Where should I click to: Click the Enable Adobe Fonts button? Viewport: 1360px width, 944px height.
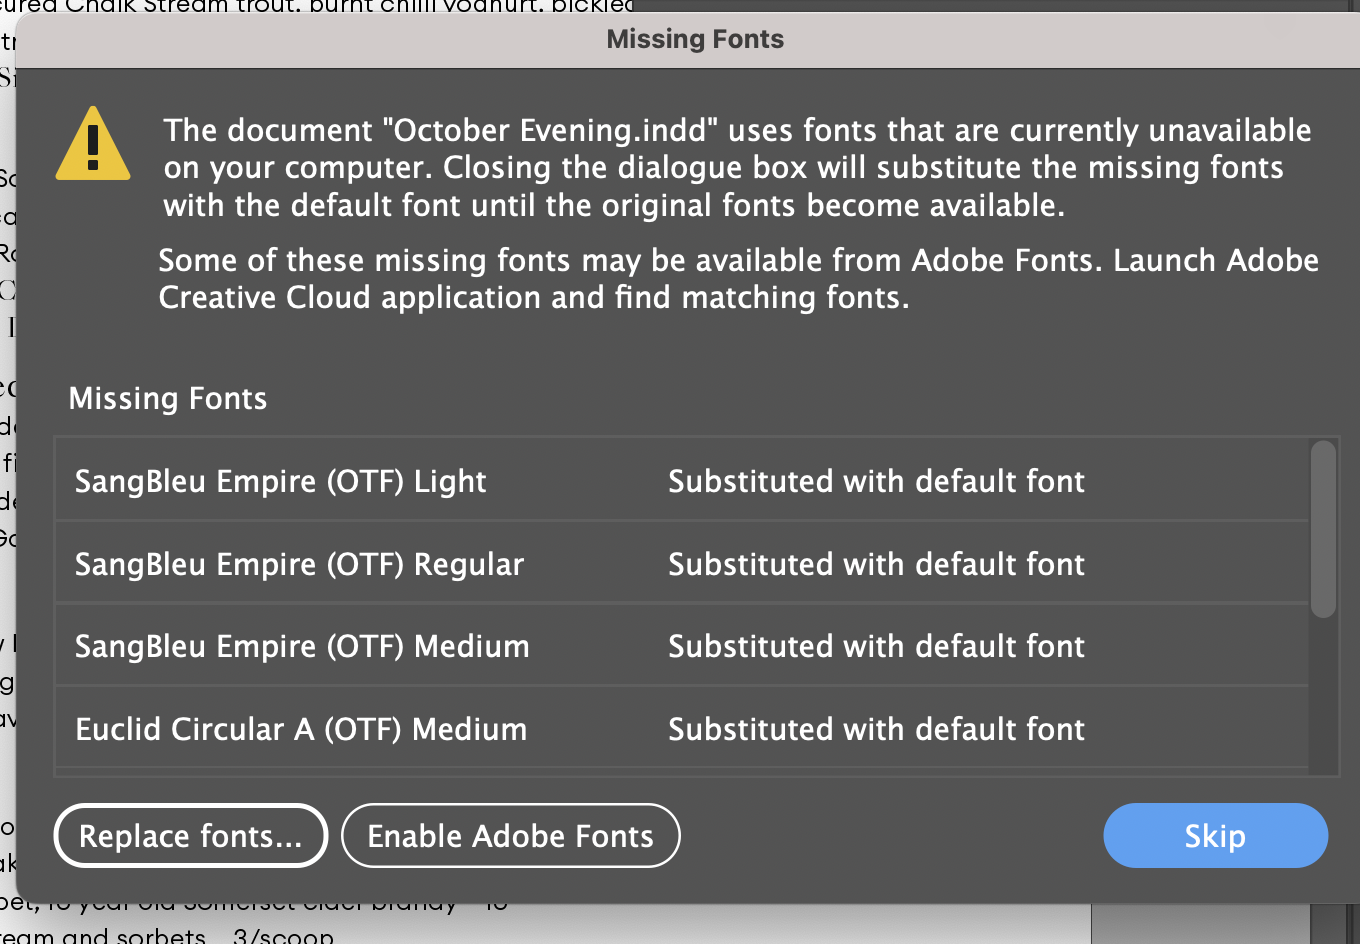click(510, 835)
